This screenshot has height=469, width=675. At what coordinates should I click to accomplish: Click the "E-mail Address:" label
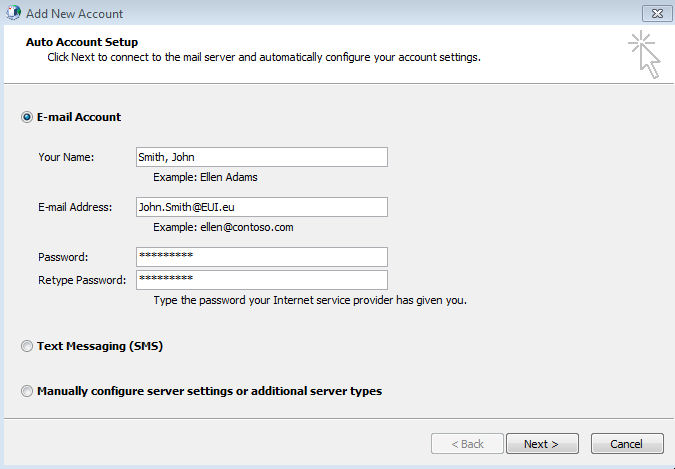coord(75,207)
